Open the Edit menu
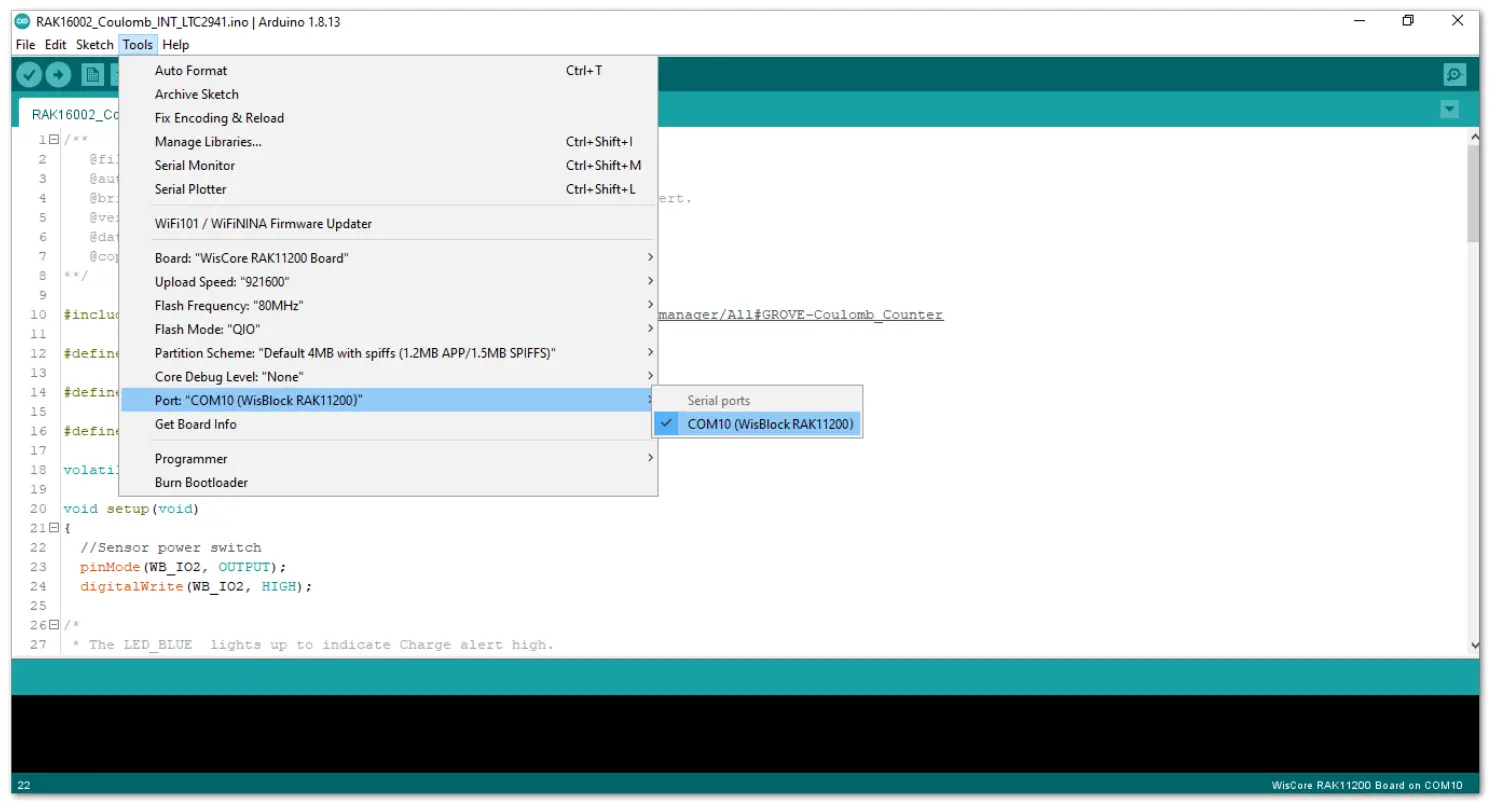Image resolution: width=1496 pixels, height=805 pixels. tap(56, 45)
